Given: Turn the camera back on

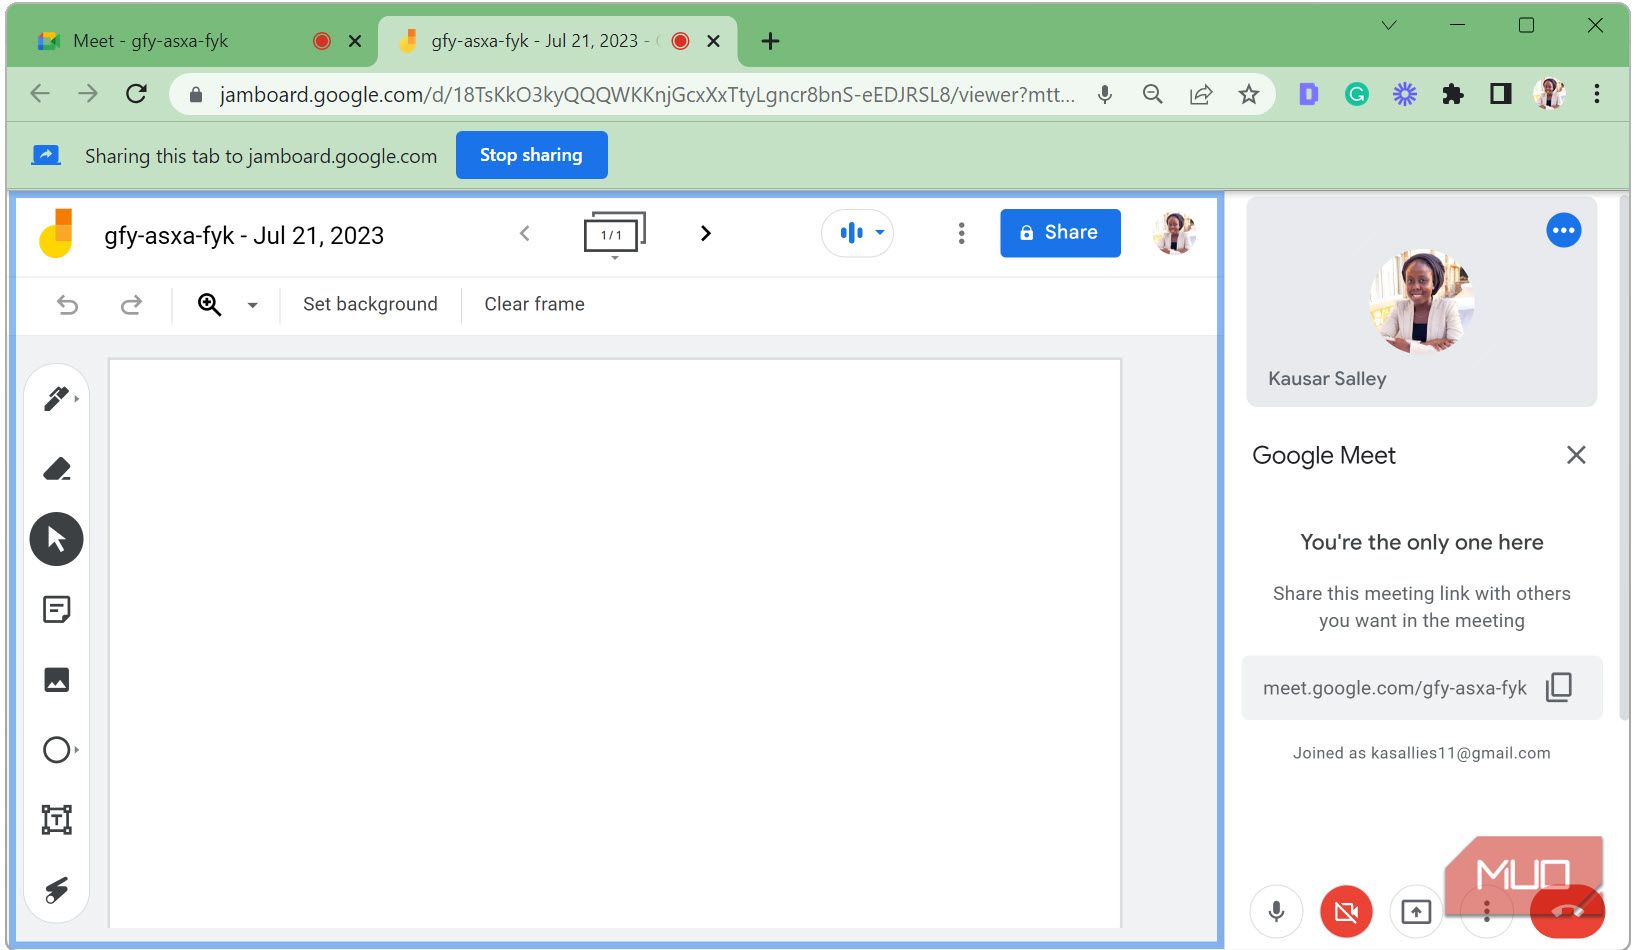Looking at the screenshot, I should [x=1346, y=911].
